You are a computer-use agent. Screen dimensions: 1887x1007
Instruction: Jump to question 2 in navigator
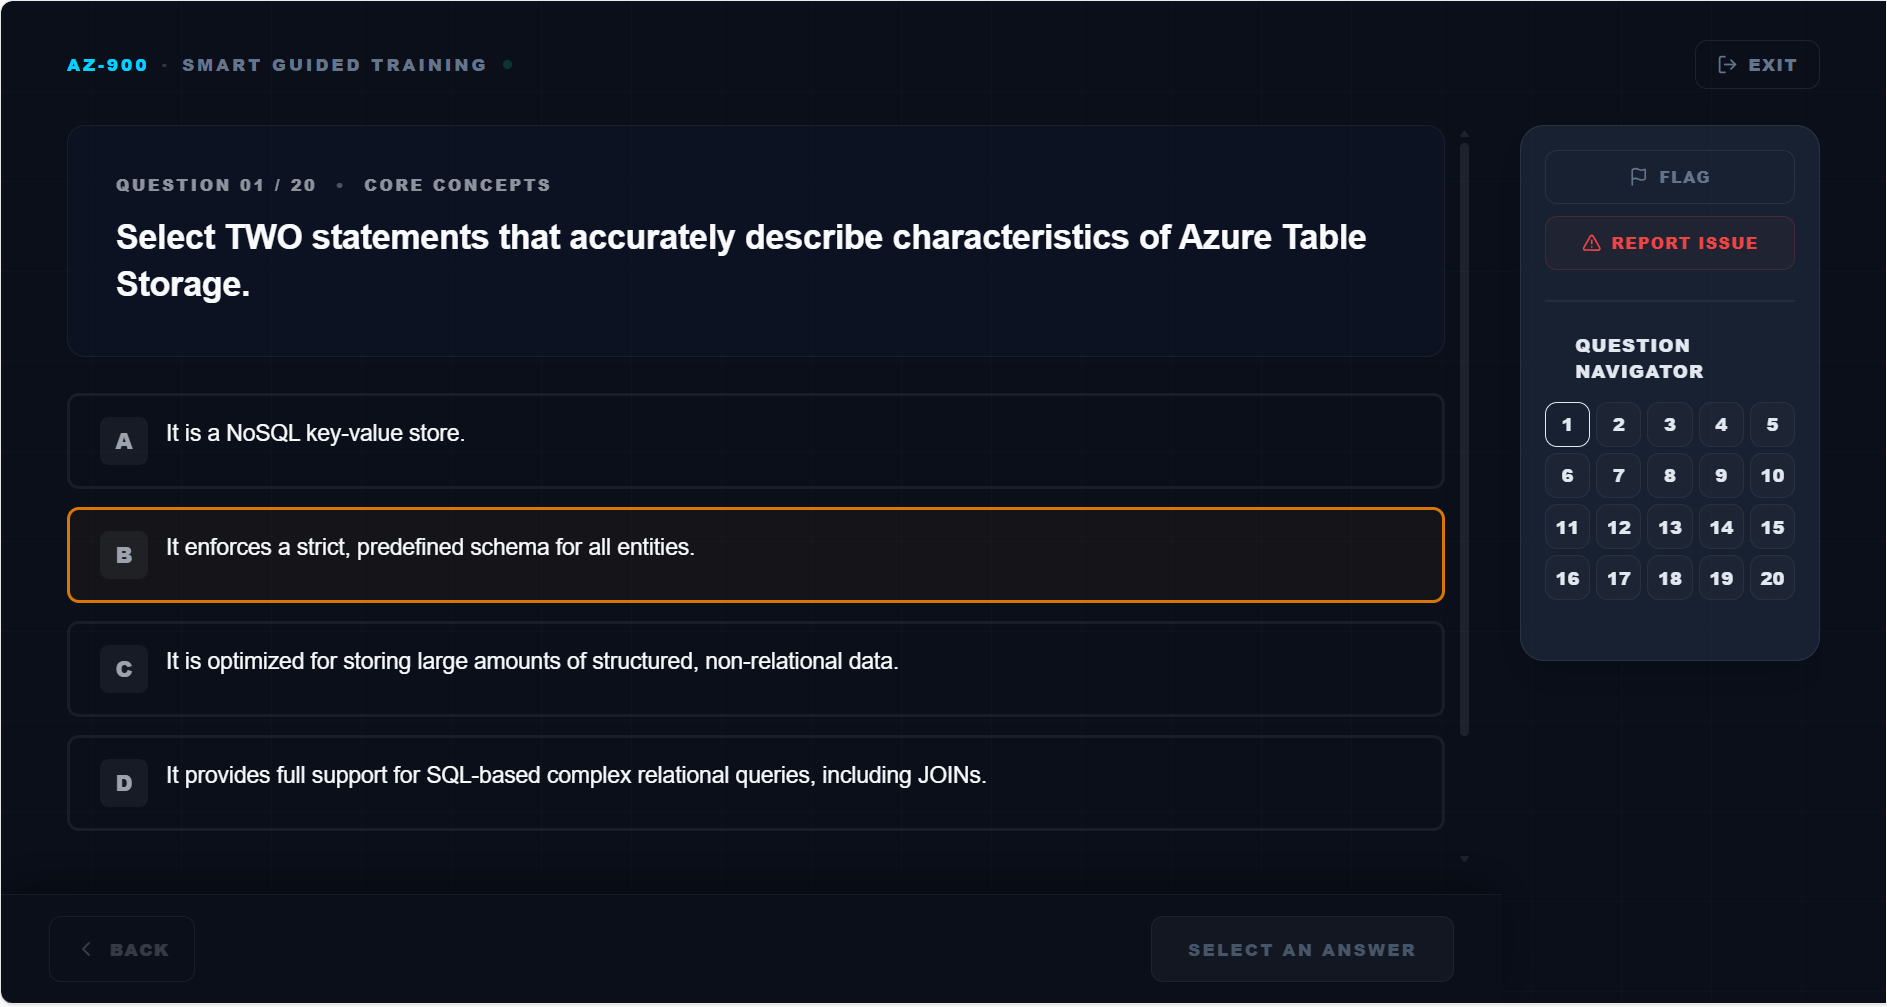click(x=1618, y=425)
